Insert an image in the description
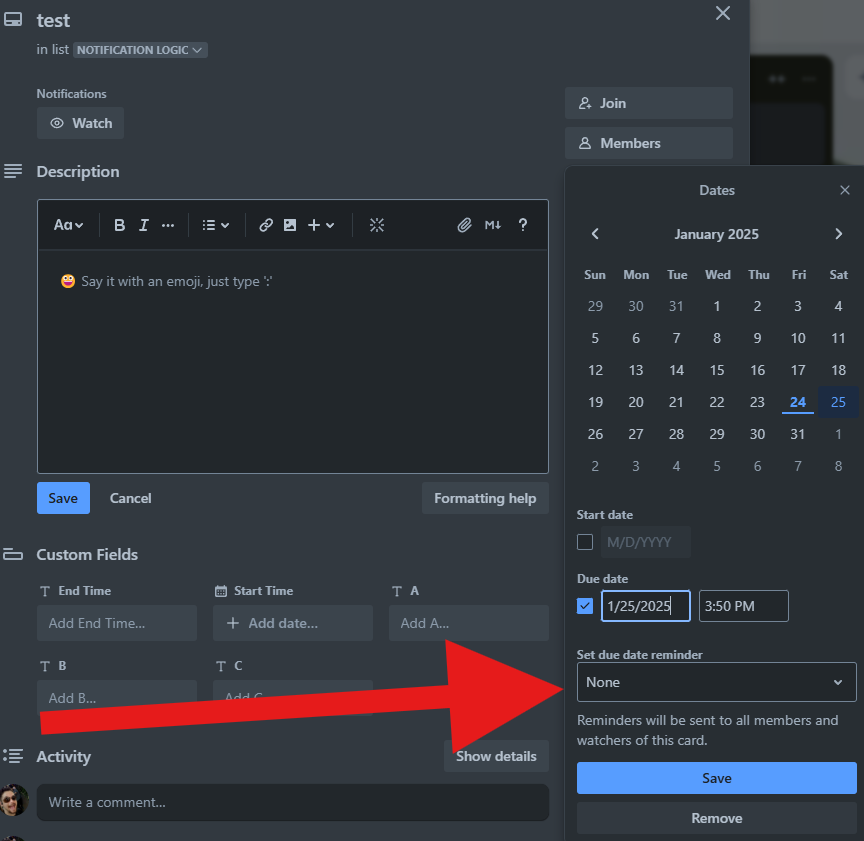The image size is (864, 841). pyautogui.click(x=290, y=225)
